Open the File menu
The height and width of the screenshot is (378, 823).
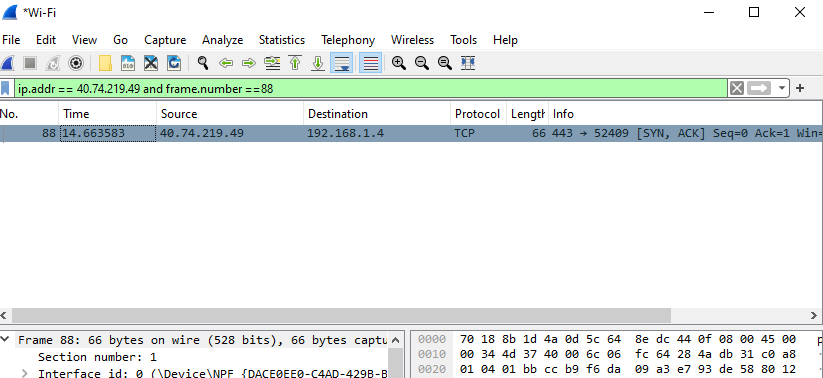click(x=11, y=40)
